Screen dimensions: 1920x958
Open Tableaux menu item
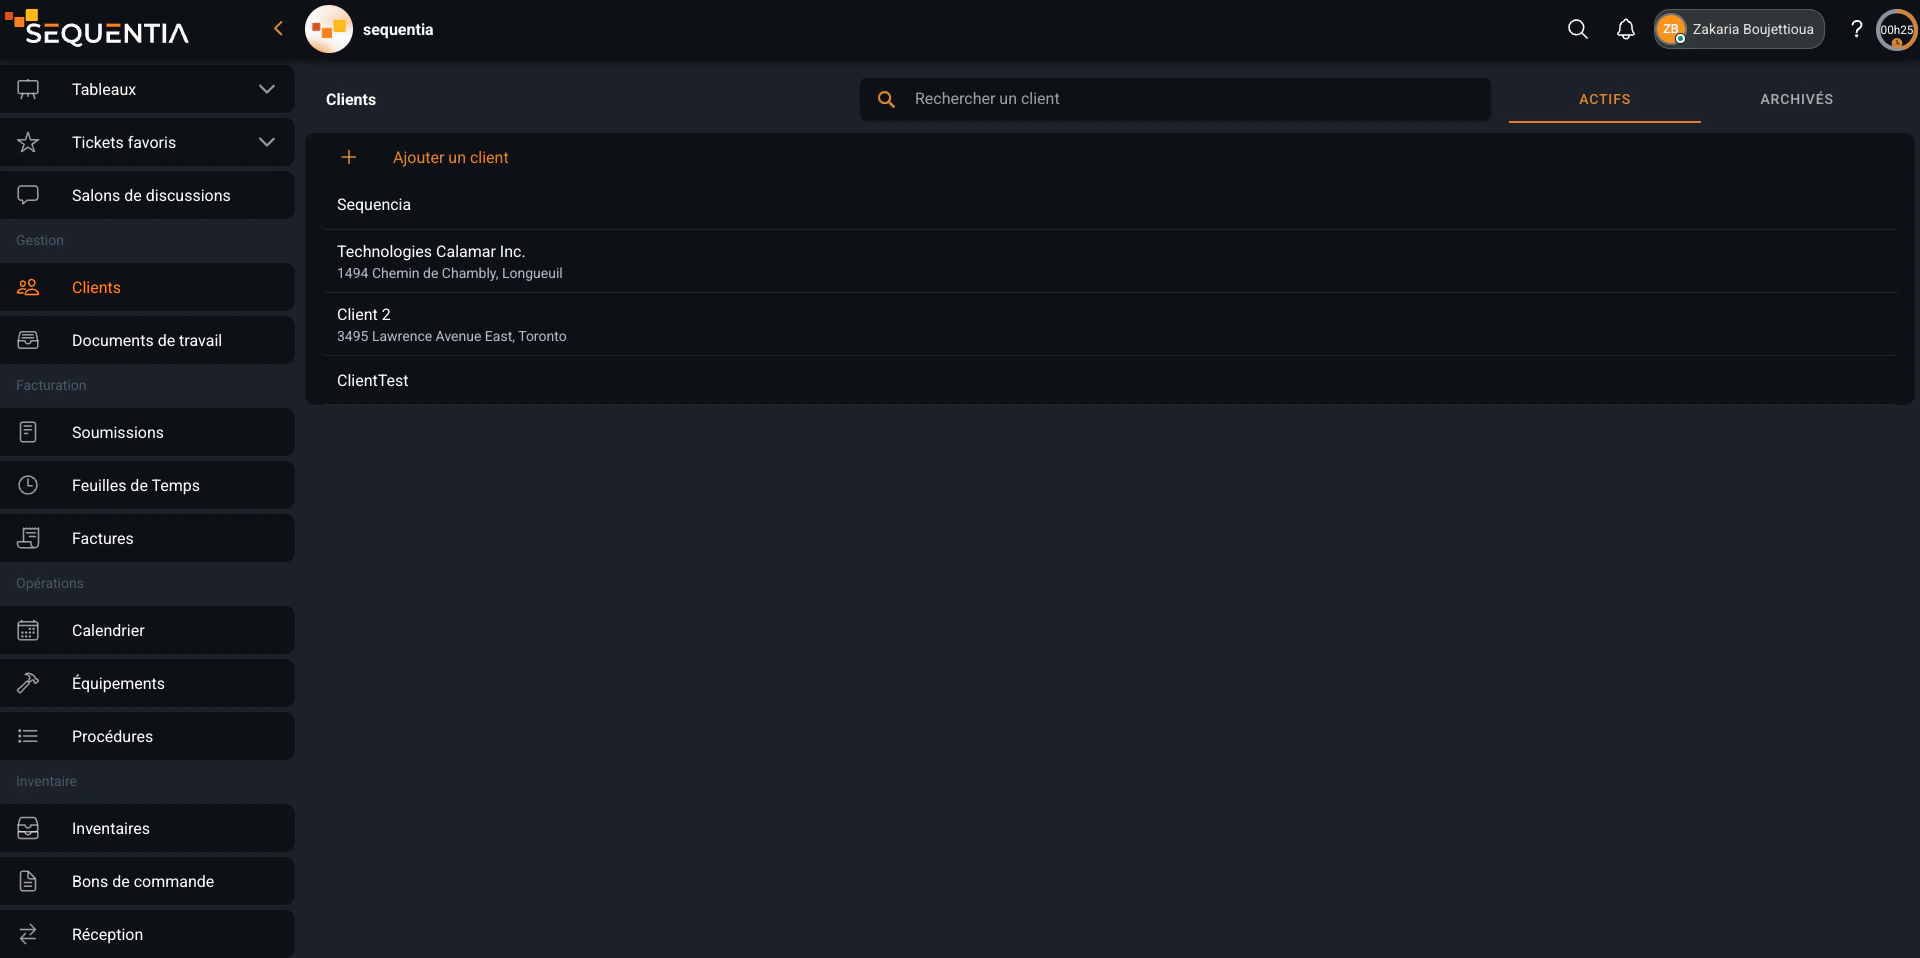[147, 89]
